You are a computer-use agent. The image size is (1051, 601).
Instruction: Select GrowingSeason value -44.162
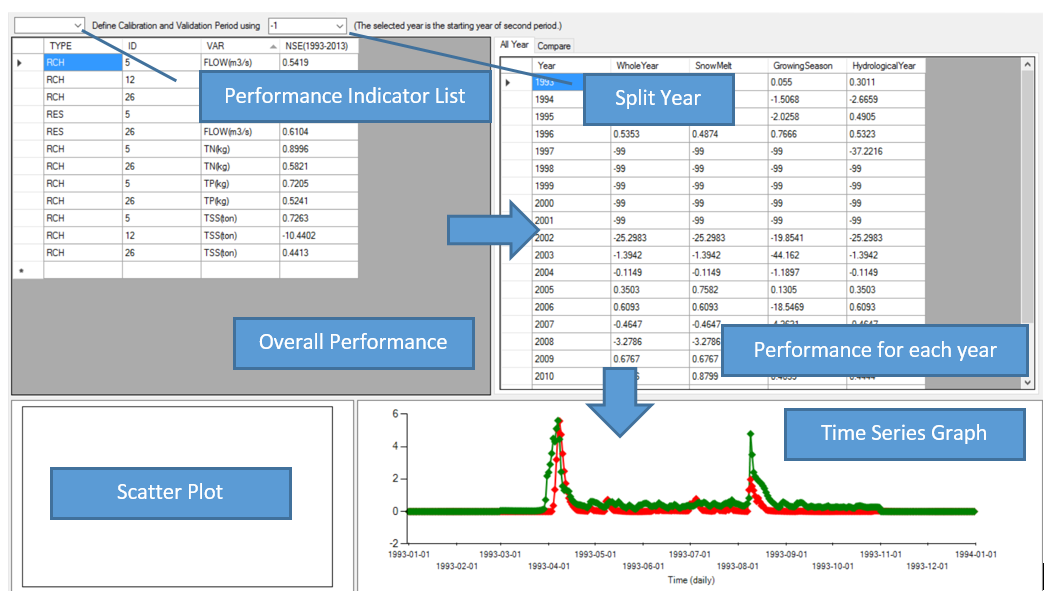click(807, 255)
